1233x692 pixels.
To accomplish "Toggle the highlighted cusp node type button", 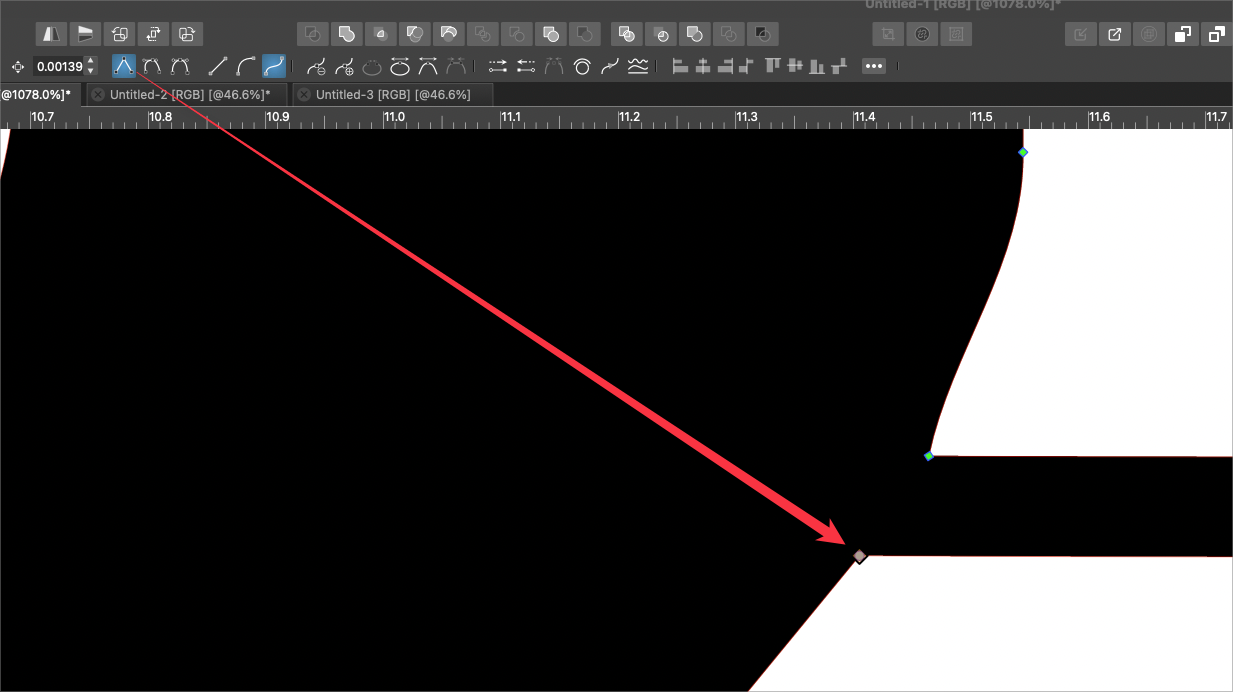I will coord(124,67).
